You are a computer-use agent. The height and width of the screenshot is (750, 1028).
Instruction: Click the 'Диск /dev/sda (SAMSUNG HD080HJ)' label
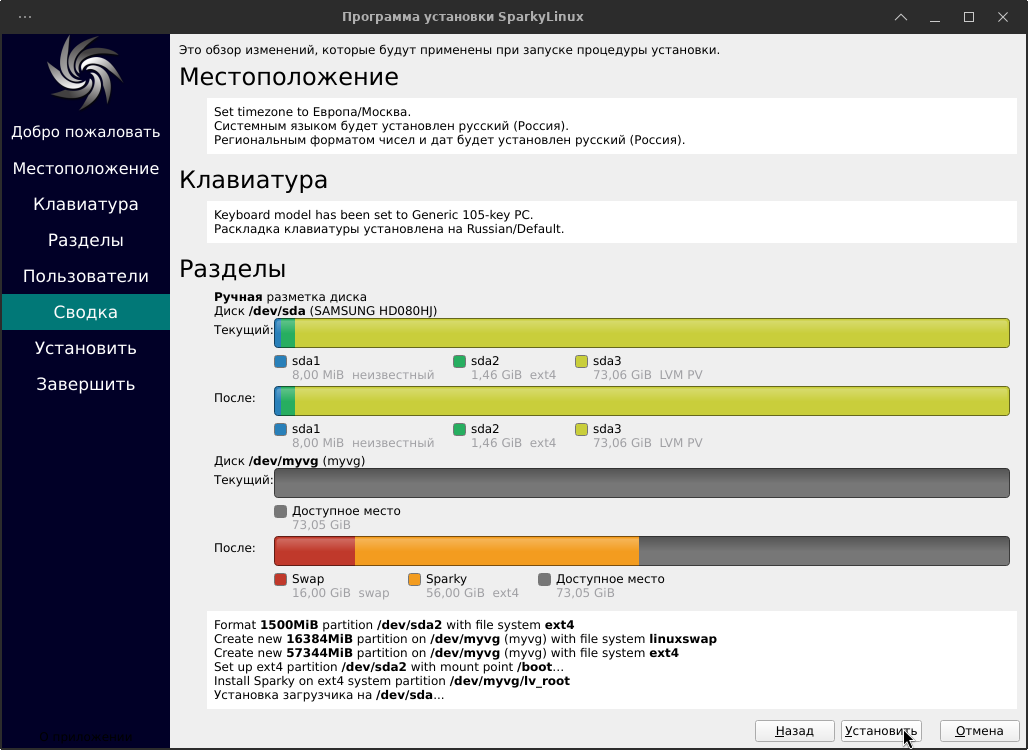pos(325,311)
